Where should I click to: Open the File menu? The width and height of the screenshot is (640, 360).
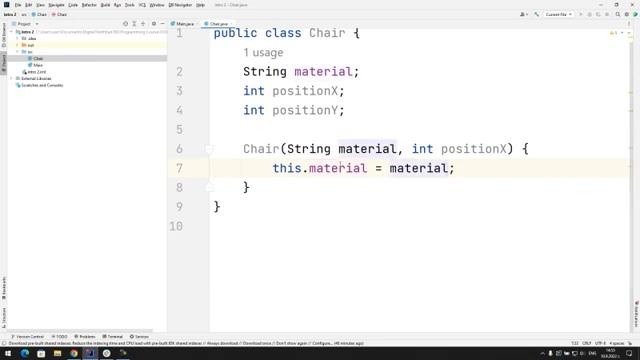pos(18,5)
